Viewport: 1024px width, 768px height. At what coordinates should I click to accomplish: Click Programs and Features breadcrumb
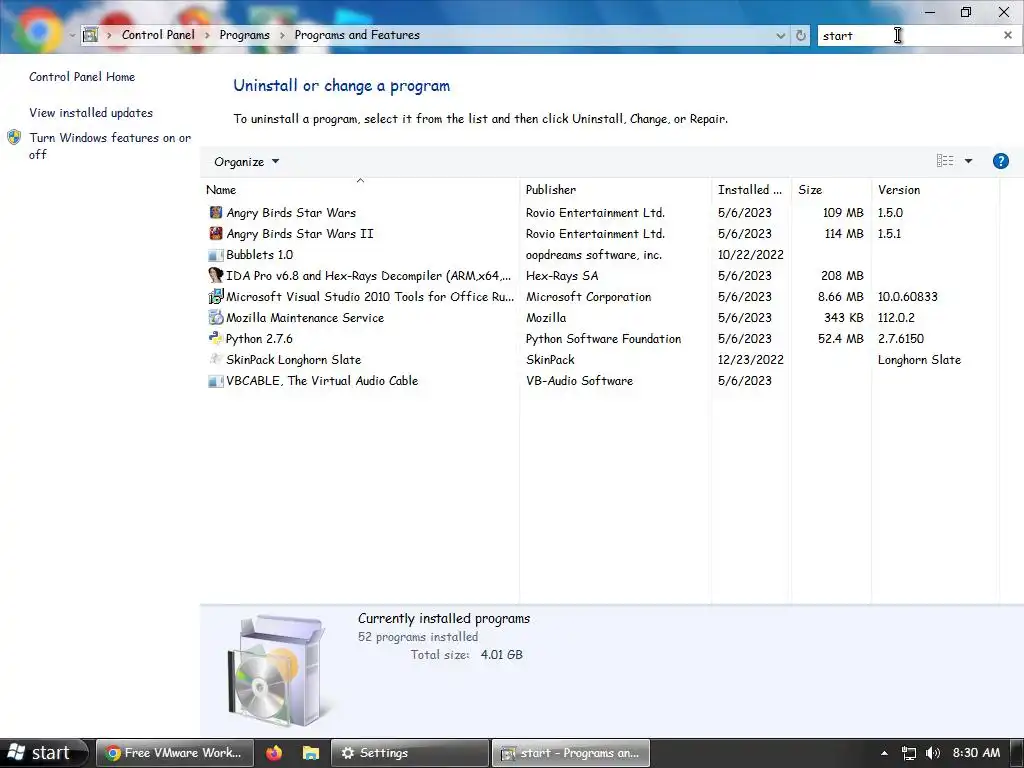click(357, 35)
